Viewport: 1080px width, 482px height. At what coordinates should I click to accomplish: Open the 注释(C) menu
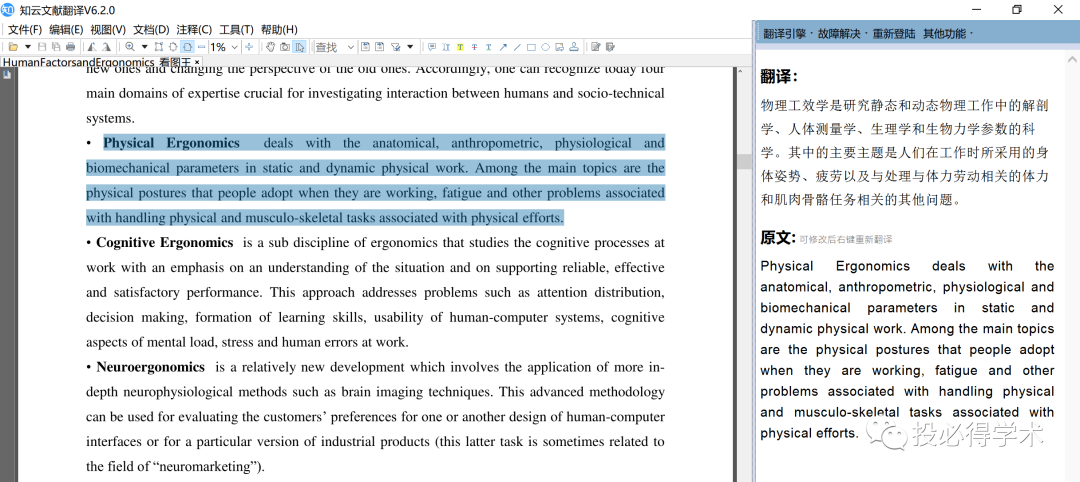click(x=194, y=30)
